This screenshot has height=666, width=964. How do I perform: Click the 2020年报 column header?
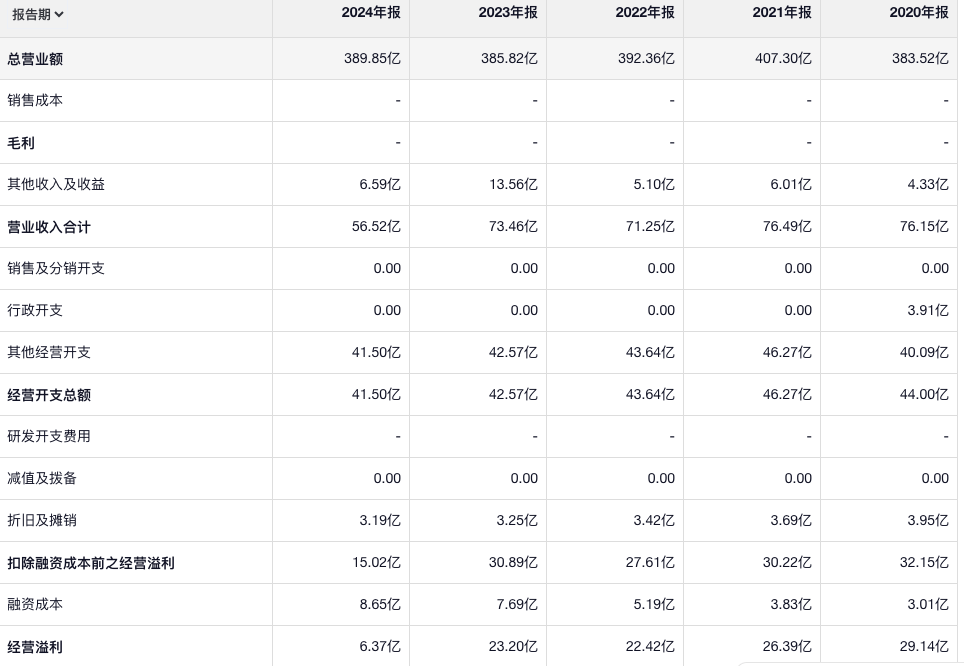[920, 13]
